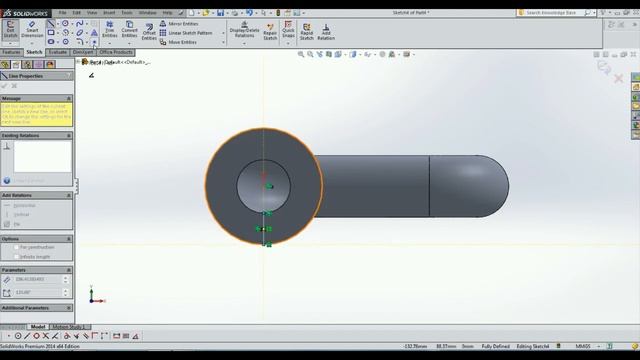Viewport: 640px width, 360px height.
Task: Open Linear Sketch Pattern dropdown arrow
Action: point(223,33)
